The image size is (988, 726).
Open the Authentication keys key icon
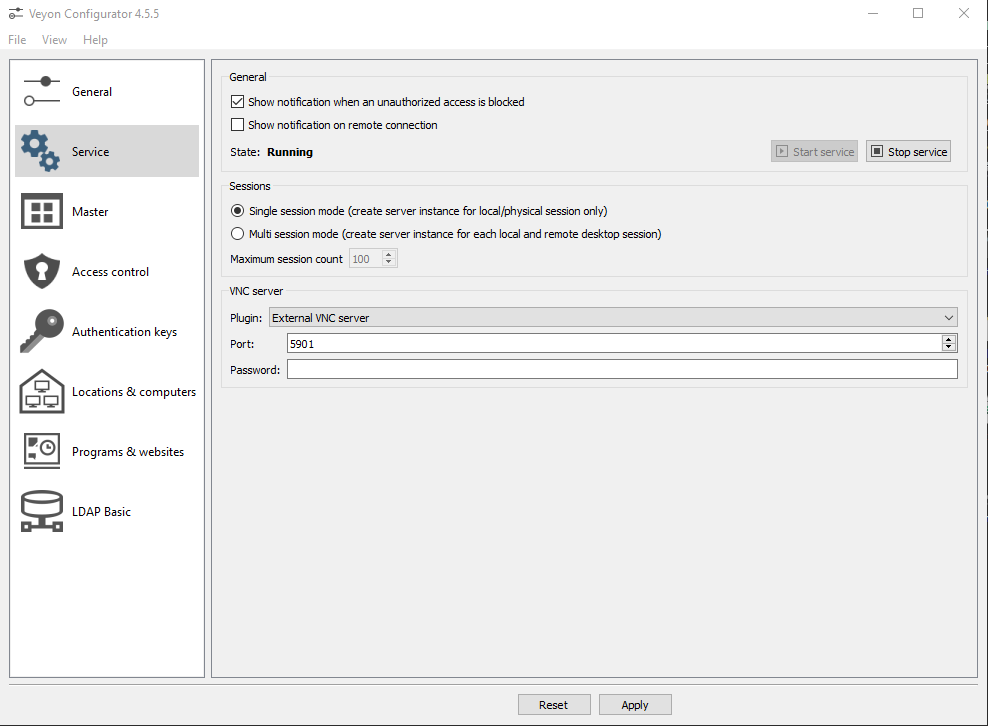(42, 330)
